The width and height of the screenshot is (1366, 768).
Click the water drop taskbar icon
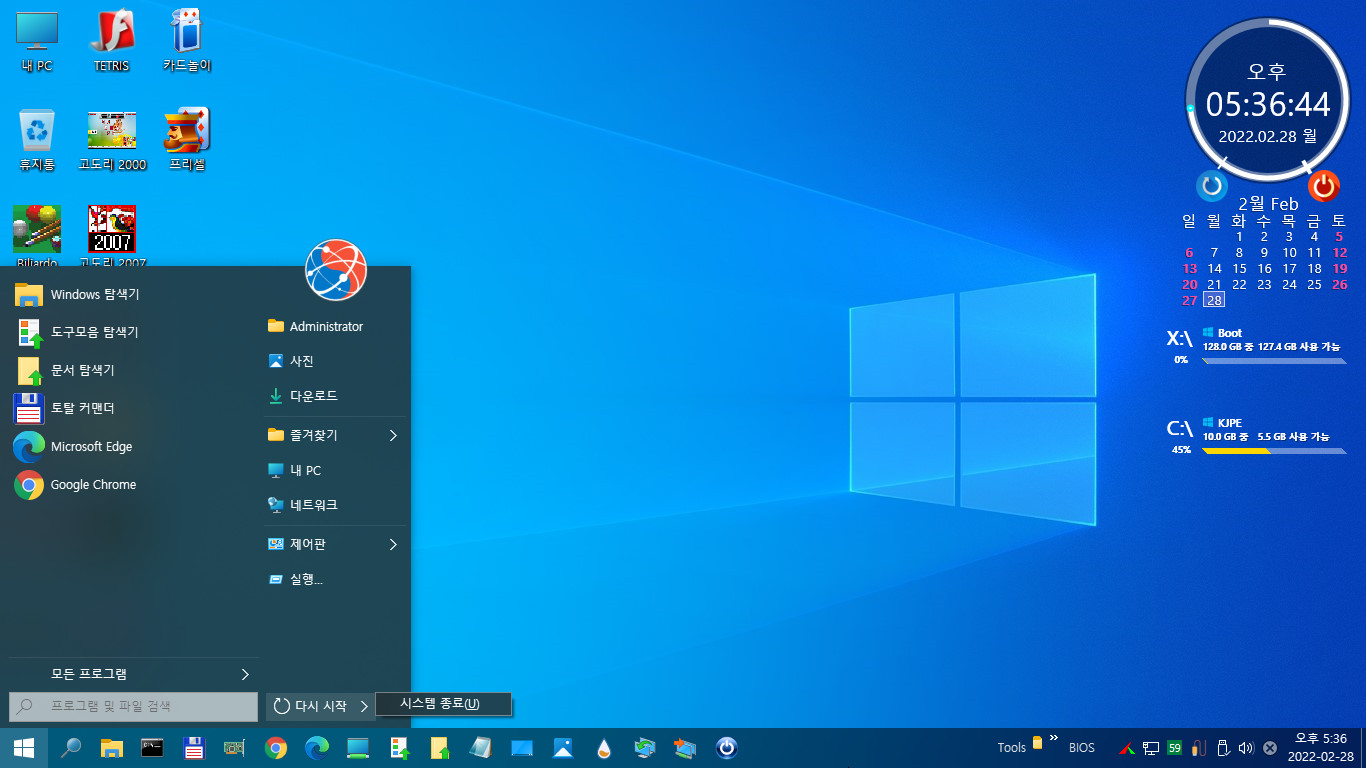(604, 748)
